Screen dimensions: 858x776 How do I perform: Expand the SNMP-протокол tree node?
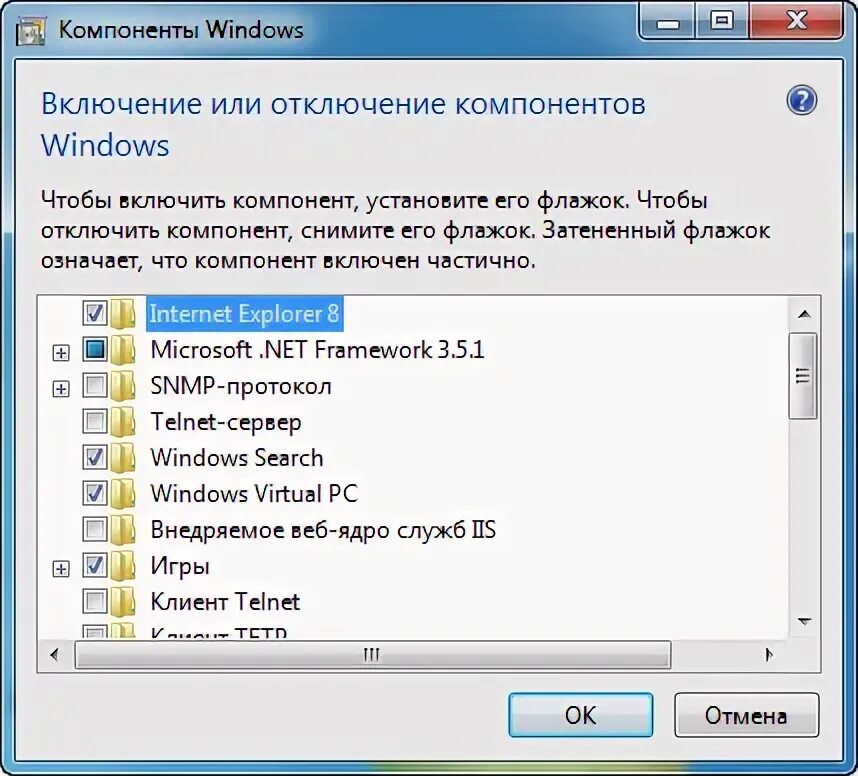(61, 389)
